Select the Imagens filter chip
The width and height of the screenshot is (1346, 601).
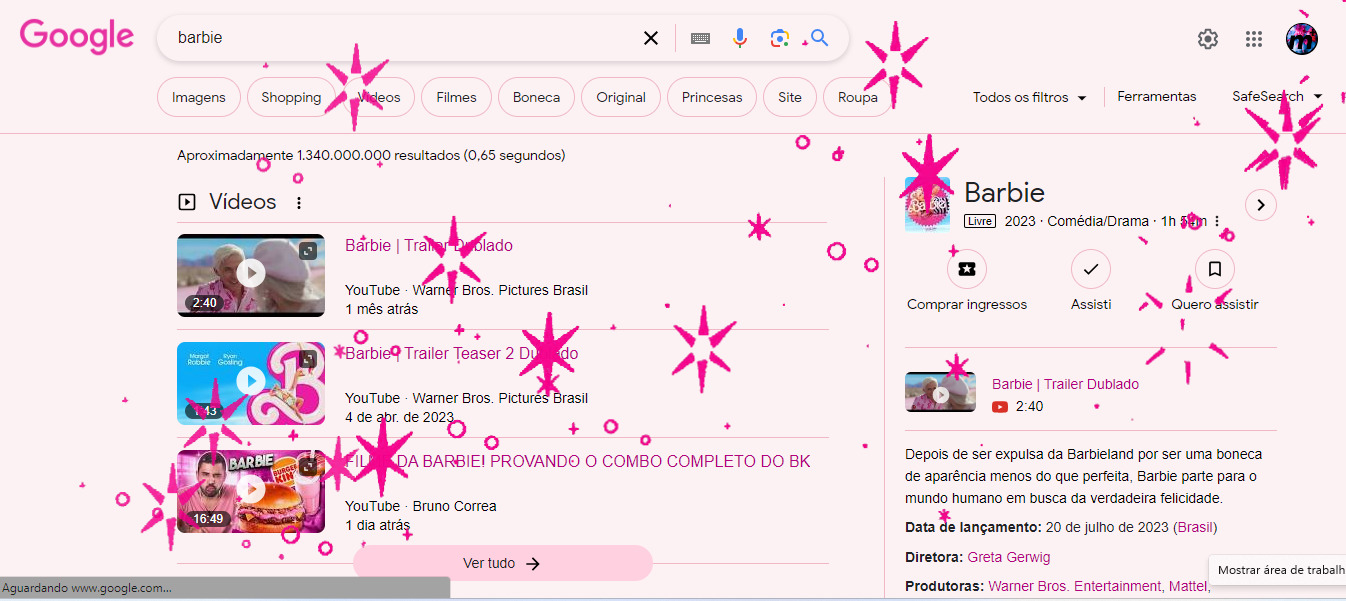pyautogui.click(x=199, y=97)
